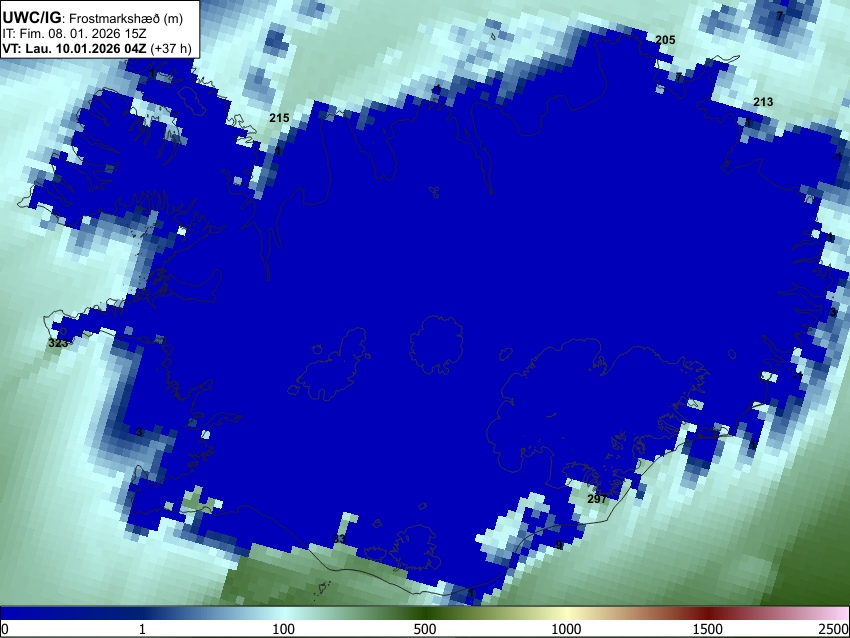Click the map value '323'

(58, 343)
